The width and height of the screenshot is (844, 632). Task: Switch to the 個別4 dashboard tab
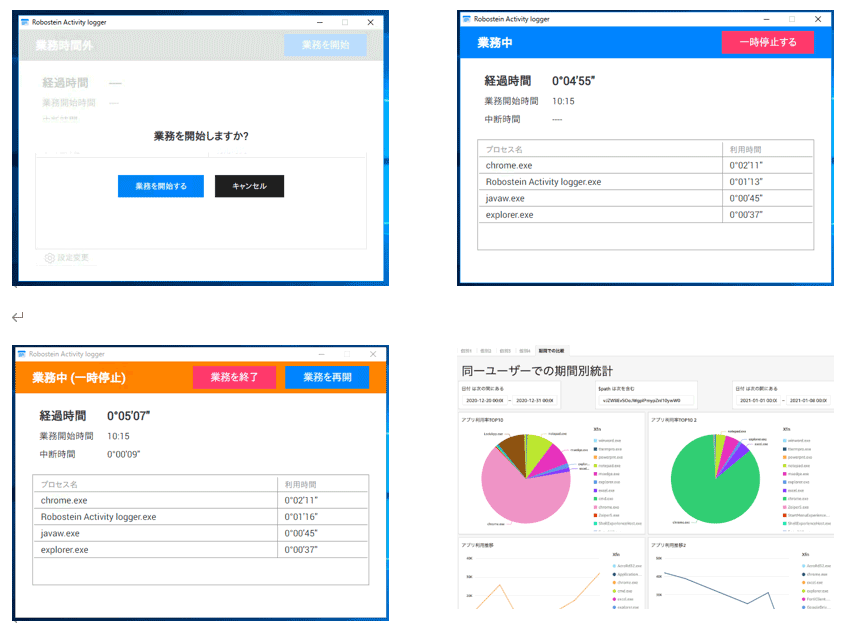click(x=524, y=351)
